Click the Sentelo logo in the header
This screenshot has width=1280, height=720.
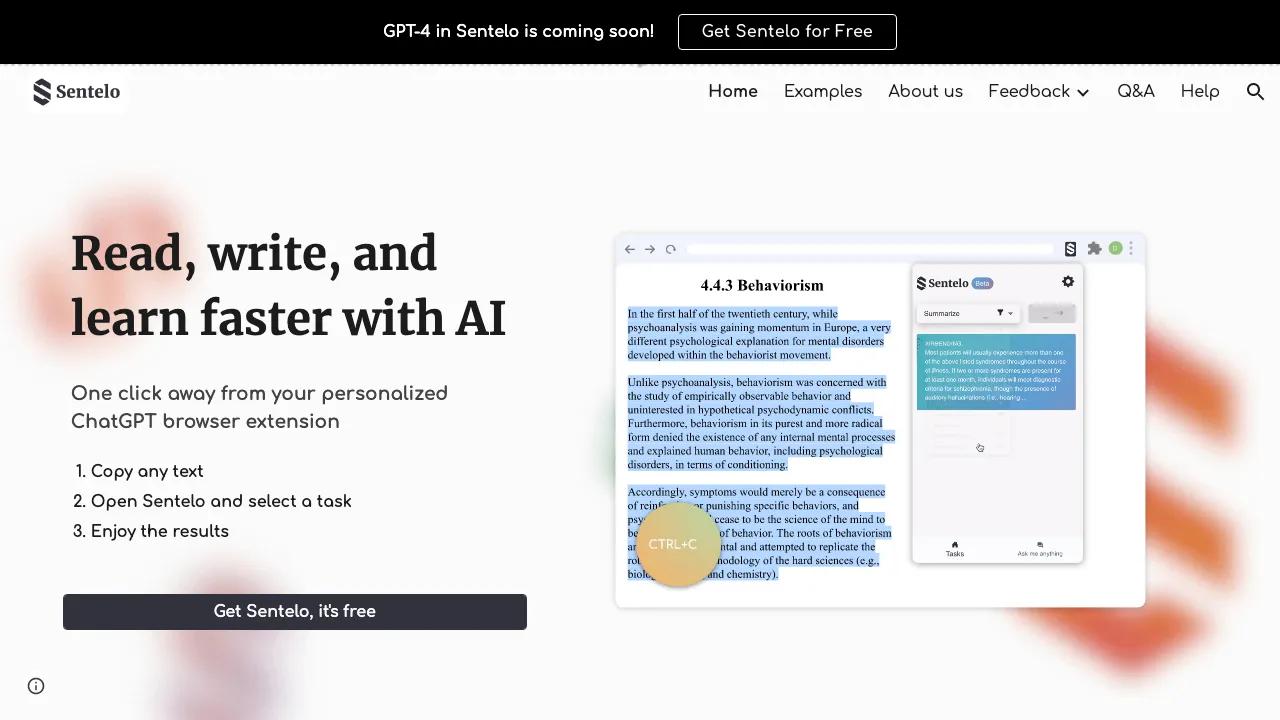tap(76, 92)
